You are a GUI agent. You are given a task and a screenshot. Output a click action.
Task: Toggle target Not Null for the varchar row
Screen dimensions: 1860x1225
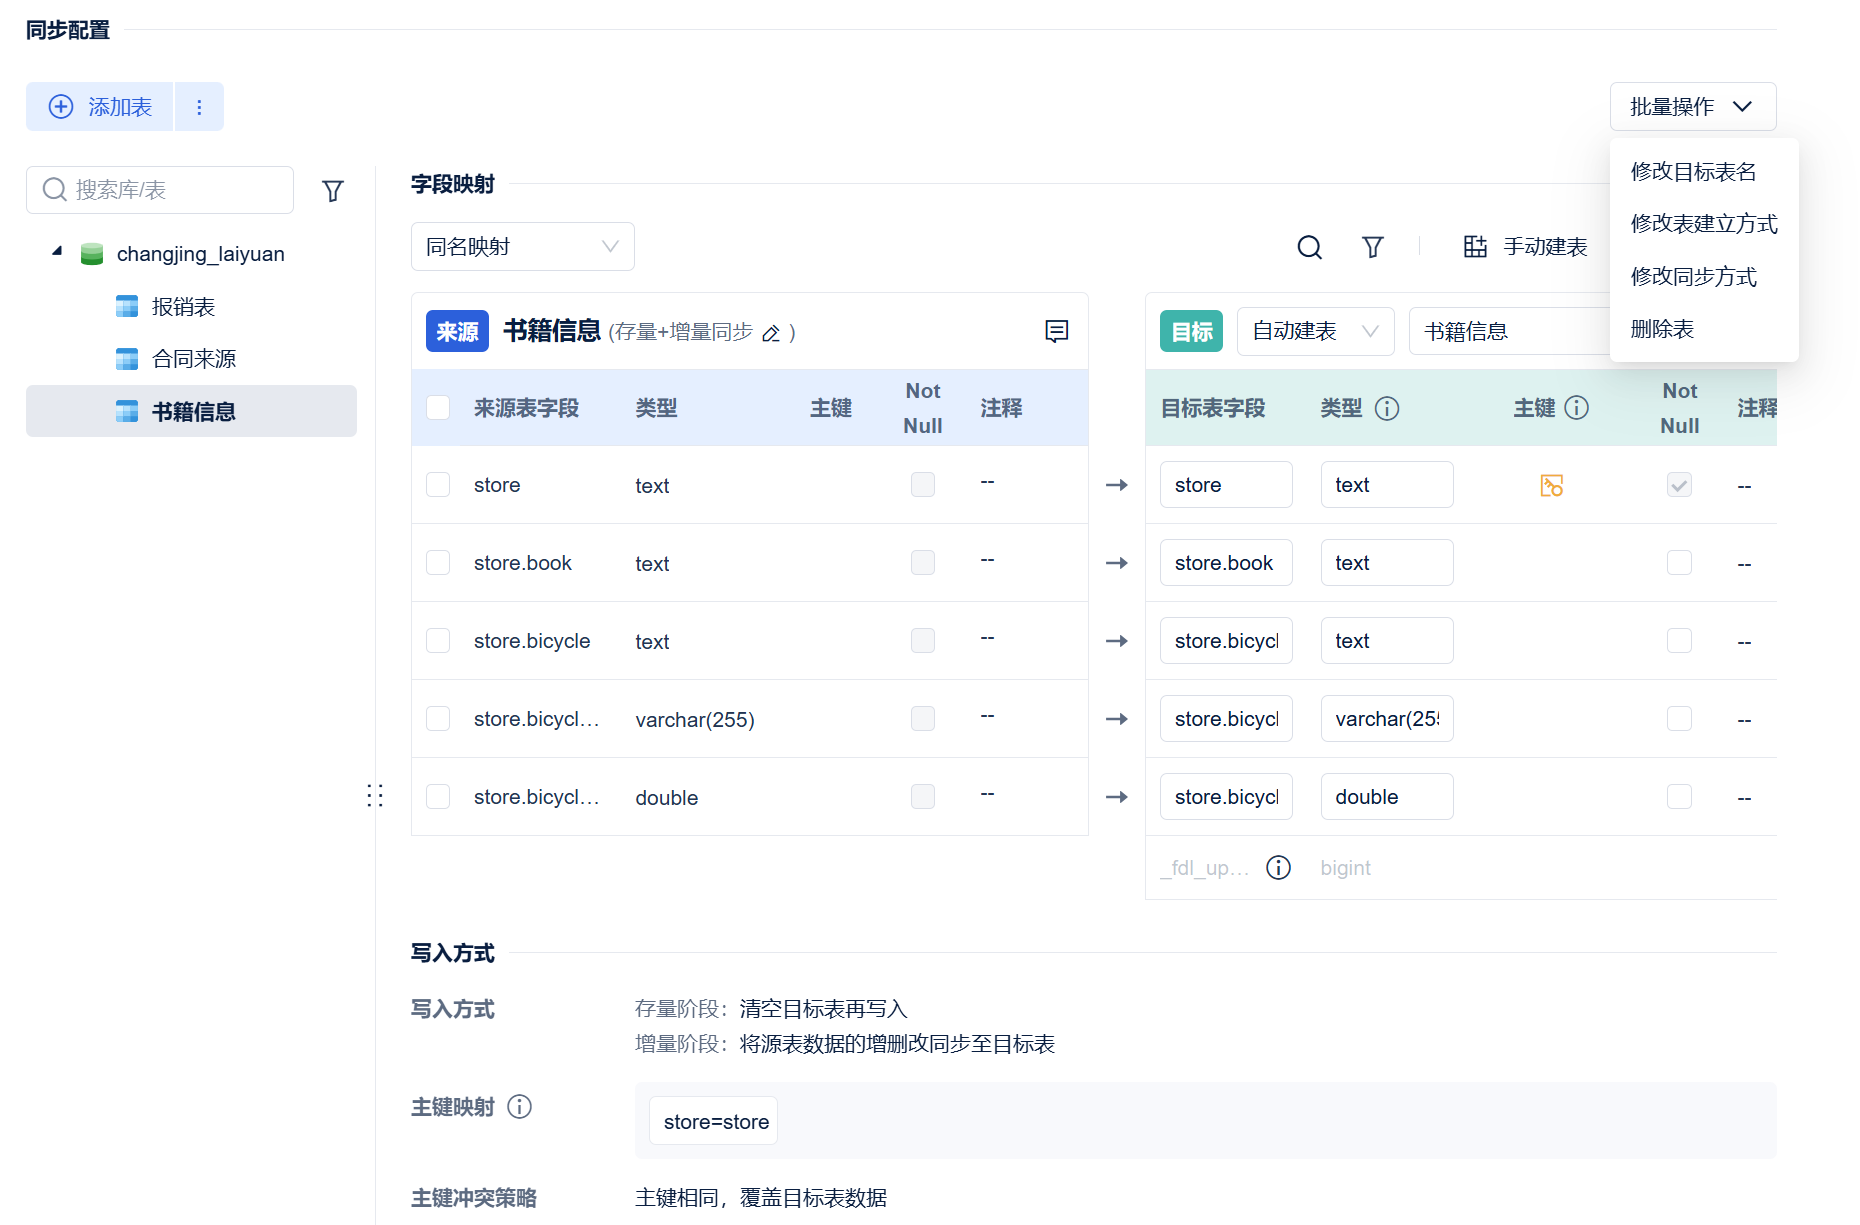pos(1679,719)
